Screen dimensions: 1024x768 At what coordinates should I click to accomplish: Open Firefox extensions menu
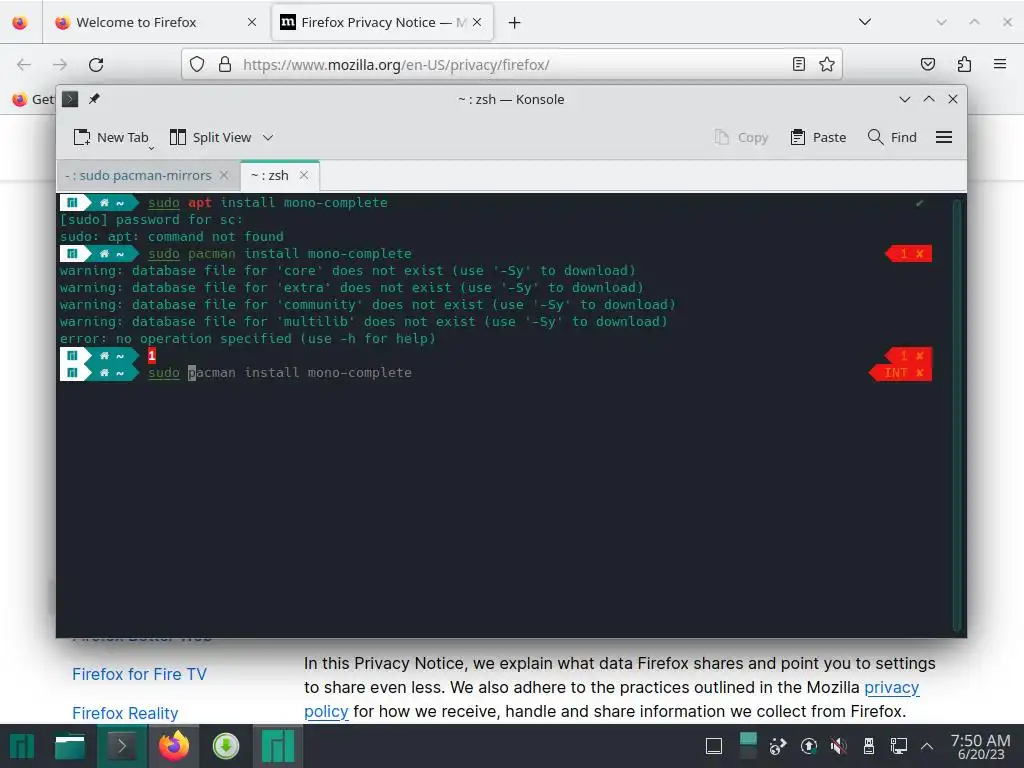[x=964, y=64]
